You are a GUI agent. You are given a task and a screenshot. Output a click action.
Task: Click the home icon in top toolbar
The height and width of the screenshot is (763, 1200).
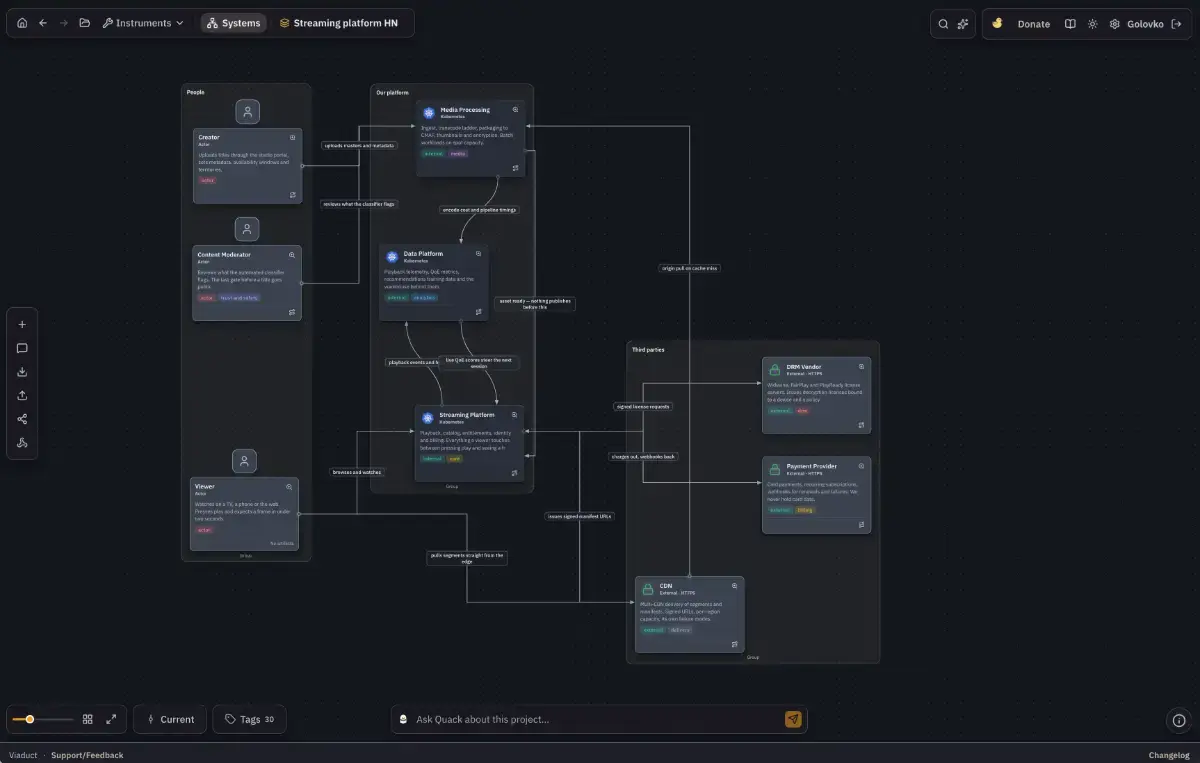click(x=22, y=23)
